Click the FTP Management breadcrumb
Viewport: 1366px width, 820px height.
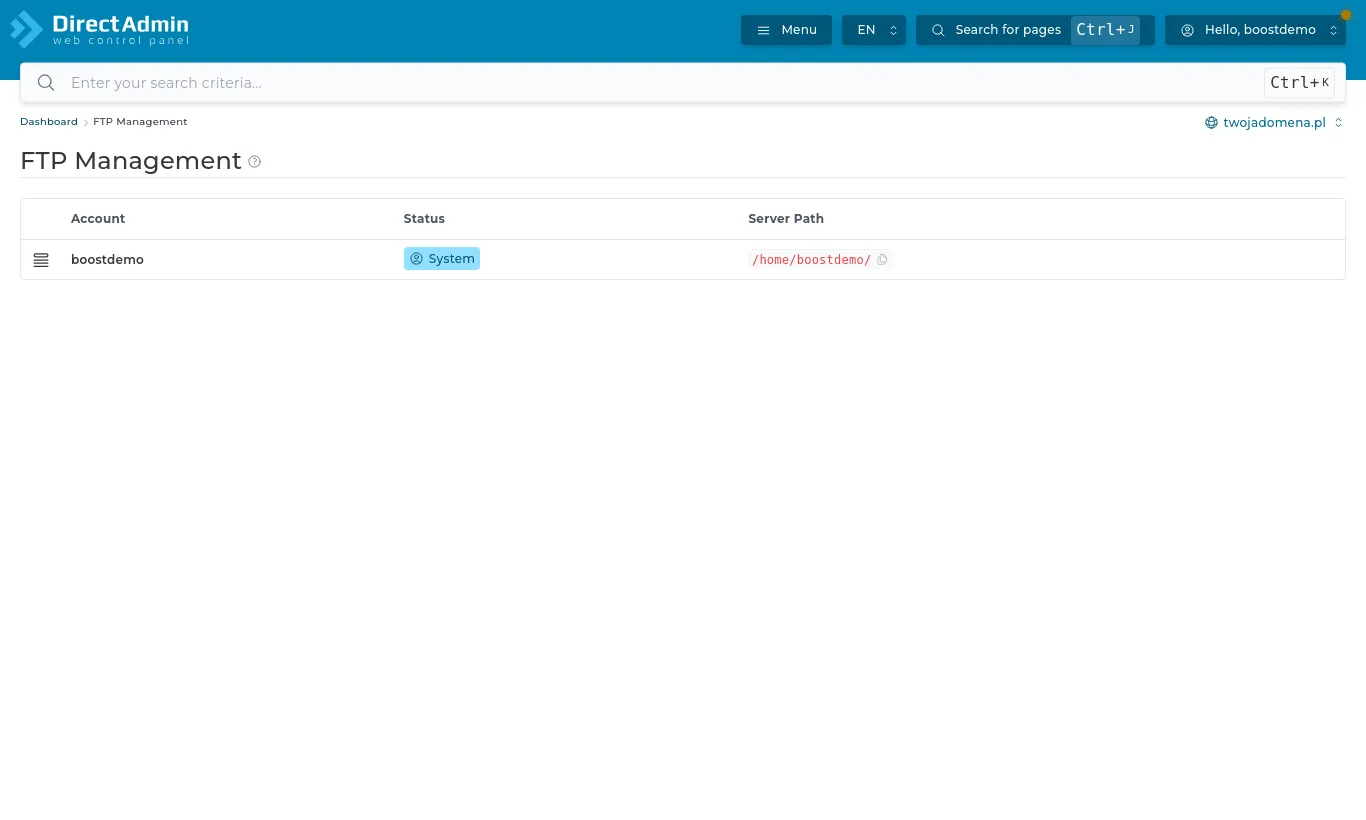pos(140,122)
